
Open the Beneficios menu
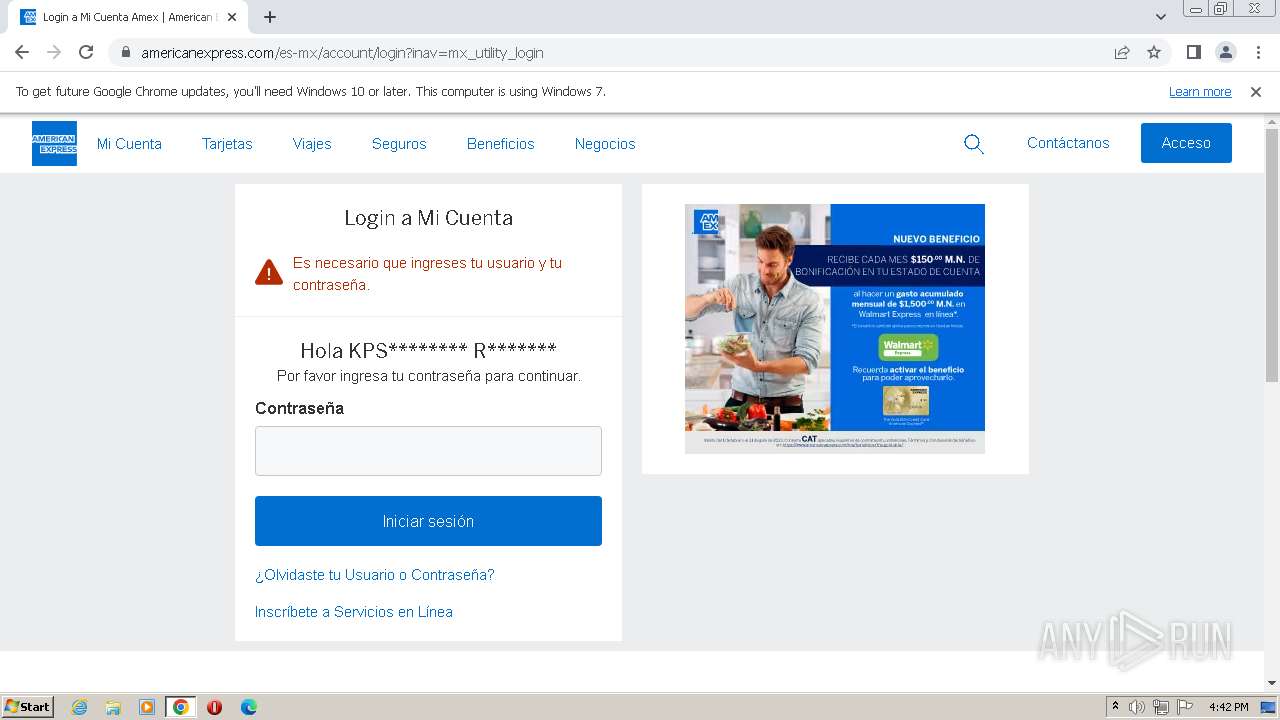[x=501, y=144]
